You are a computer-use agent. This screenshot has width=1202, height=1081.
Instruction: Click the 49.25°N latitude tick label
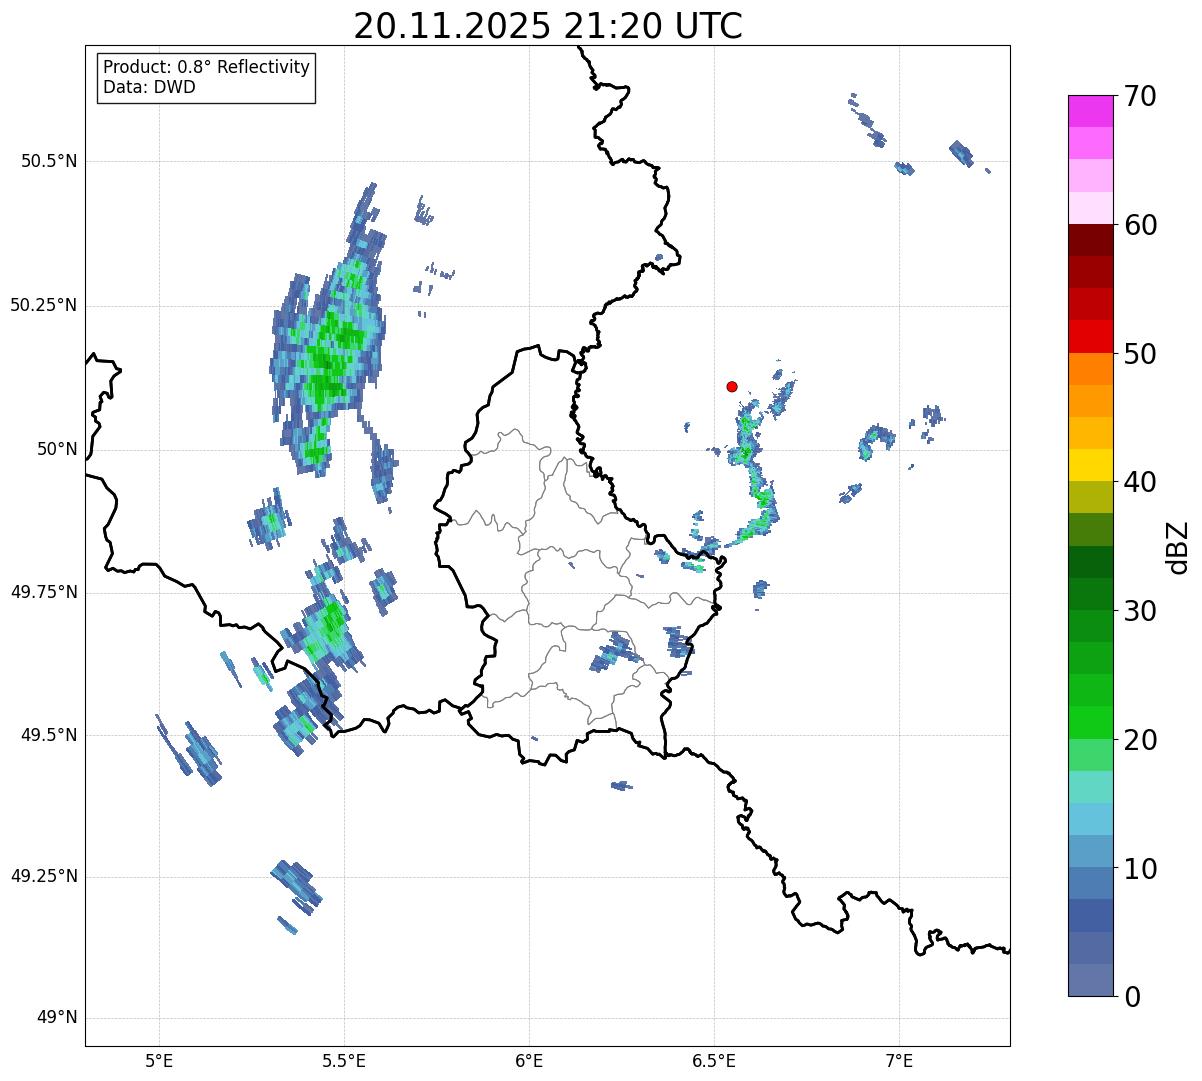pos(44,876)
